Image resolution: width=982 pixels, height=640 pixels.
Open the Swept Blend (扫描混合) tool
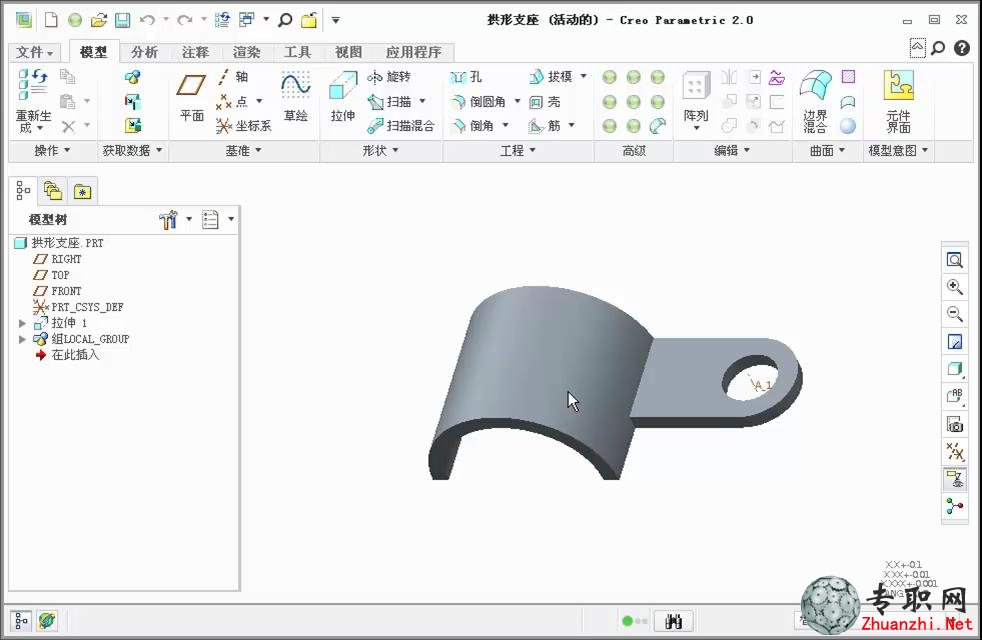point(401,126)
